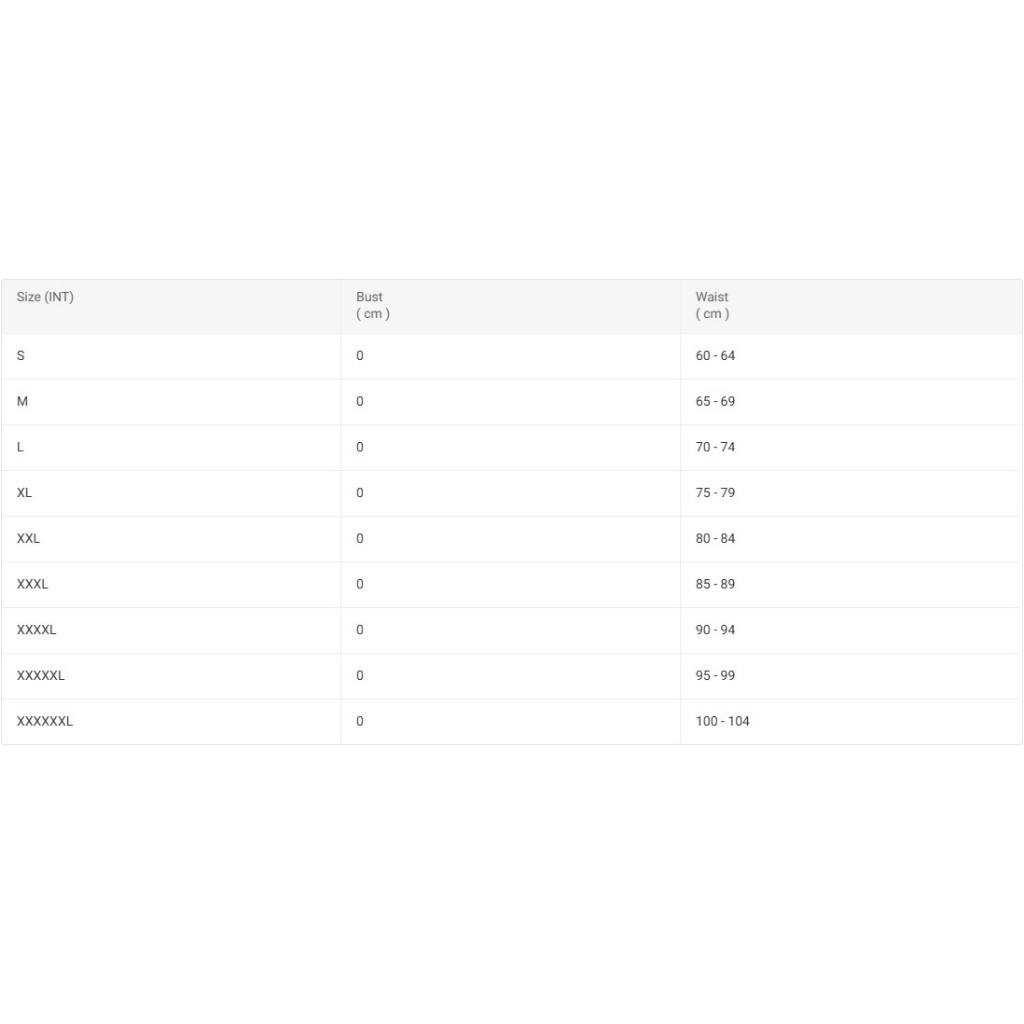This screenshot has width=1024, height=1024.
Task: Click the 75 - 79 waist value
Action: tap(715, 493)
